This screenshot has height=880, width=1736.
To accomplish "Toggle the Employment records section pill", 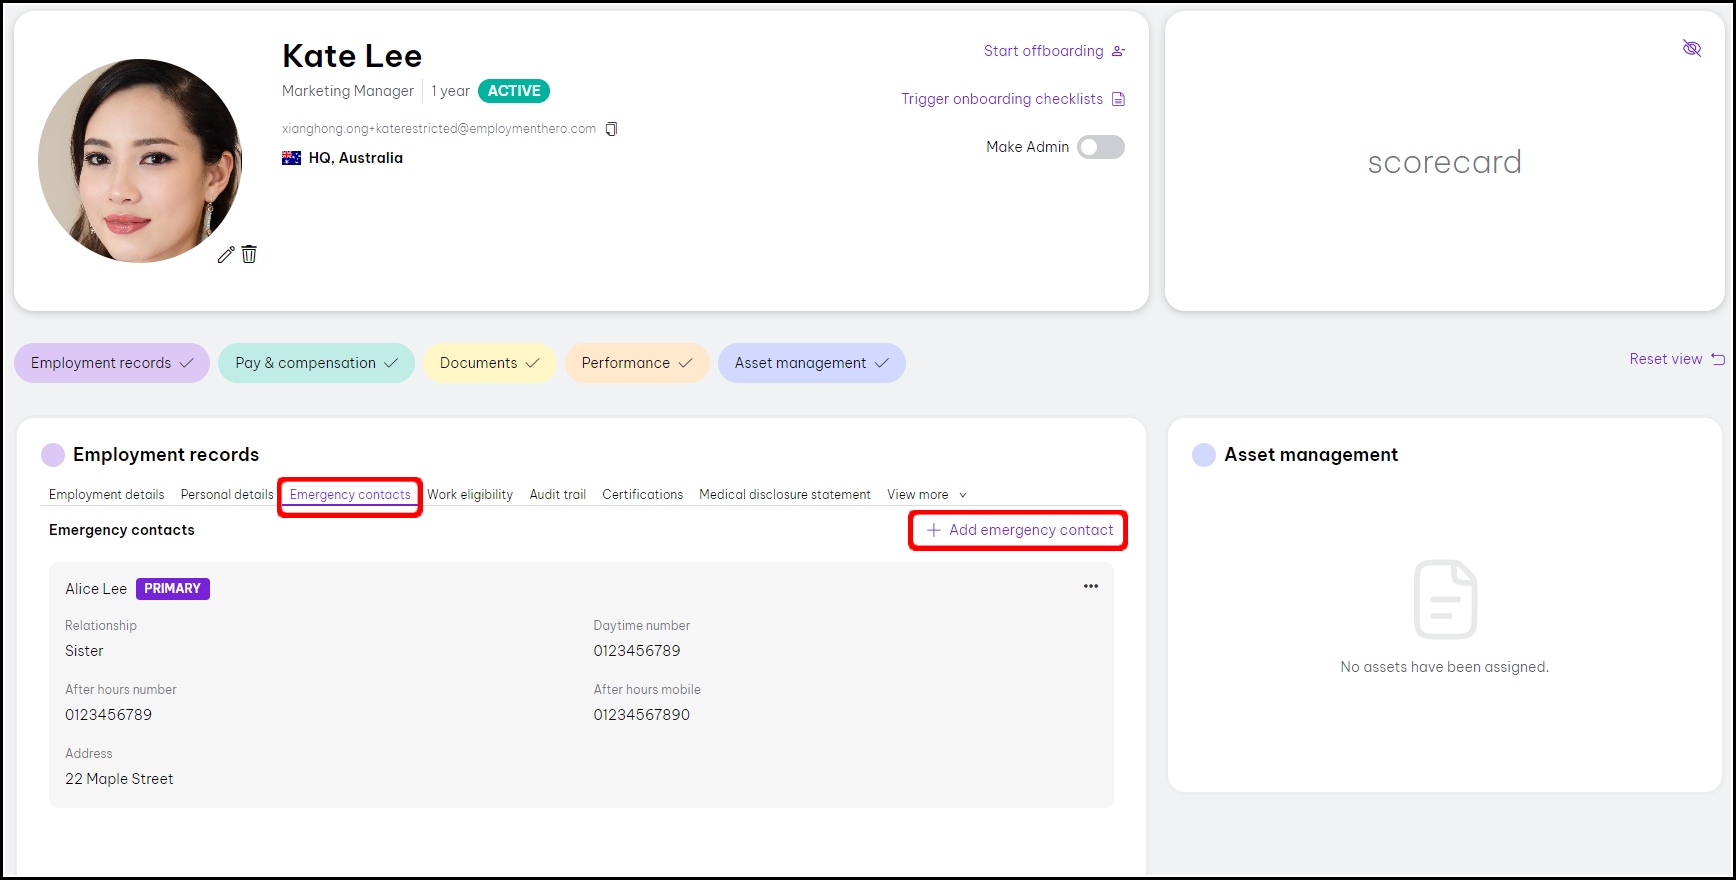I will [112, 363].
